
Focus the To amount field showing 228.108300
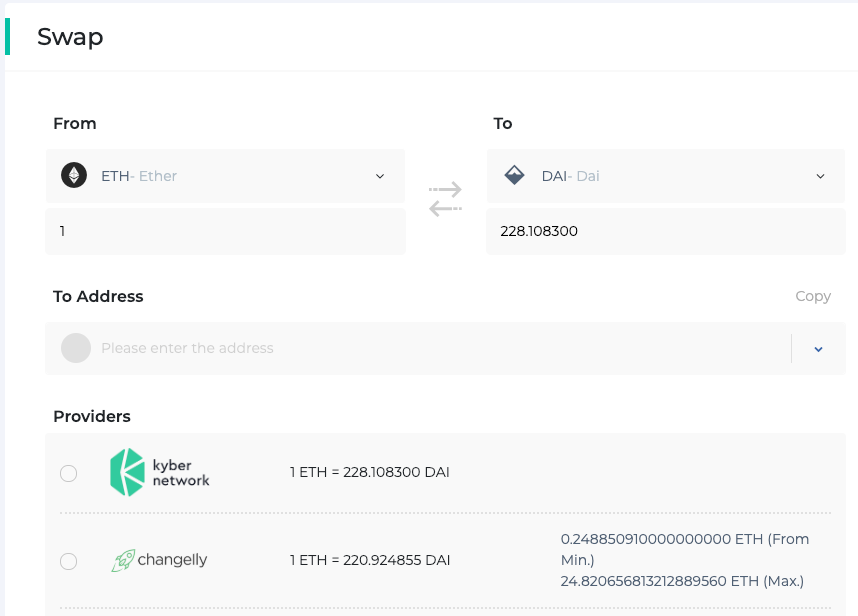[665, 231]
